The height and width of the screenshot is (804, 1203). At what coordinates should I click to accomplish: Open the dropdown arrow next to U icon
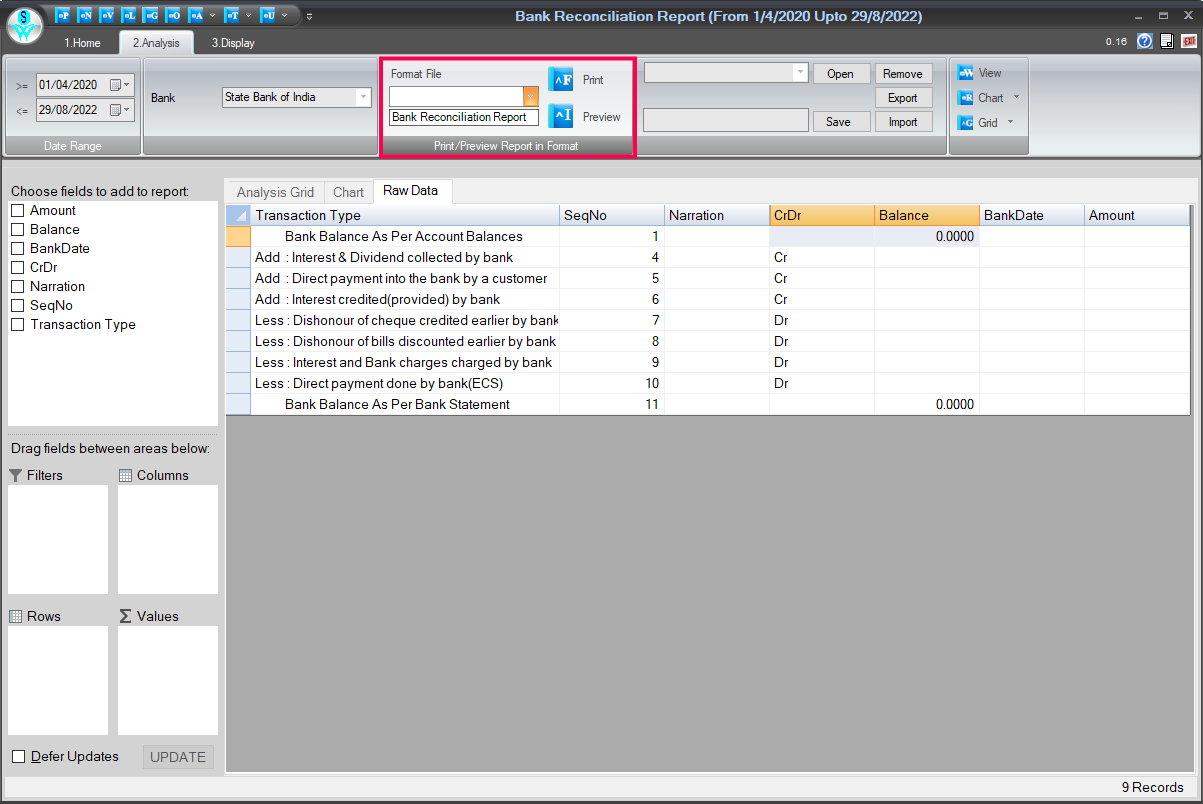tap(285, 15)
